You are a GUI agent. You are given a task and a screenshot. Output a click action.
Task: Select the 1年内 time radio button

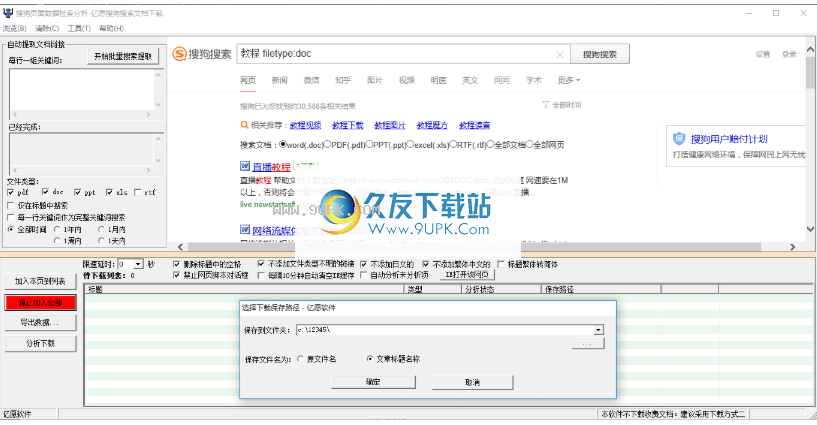coord(57,229)
